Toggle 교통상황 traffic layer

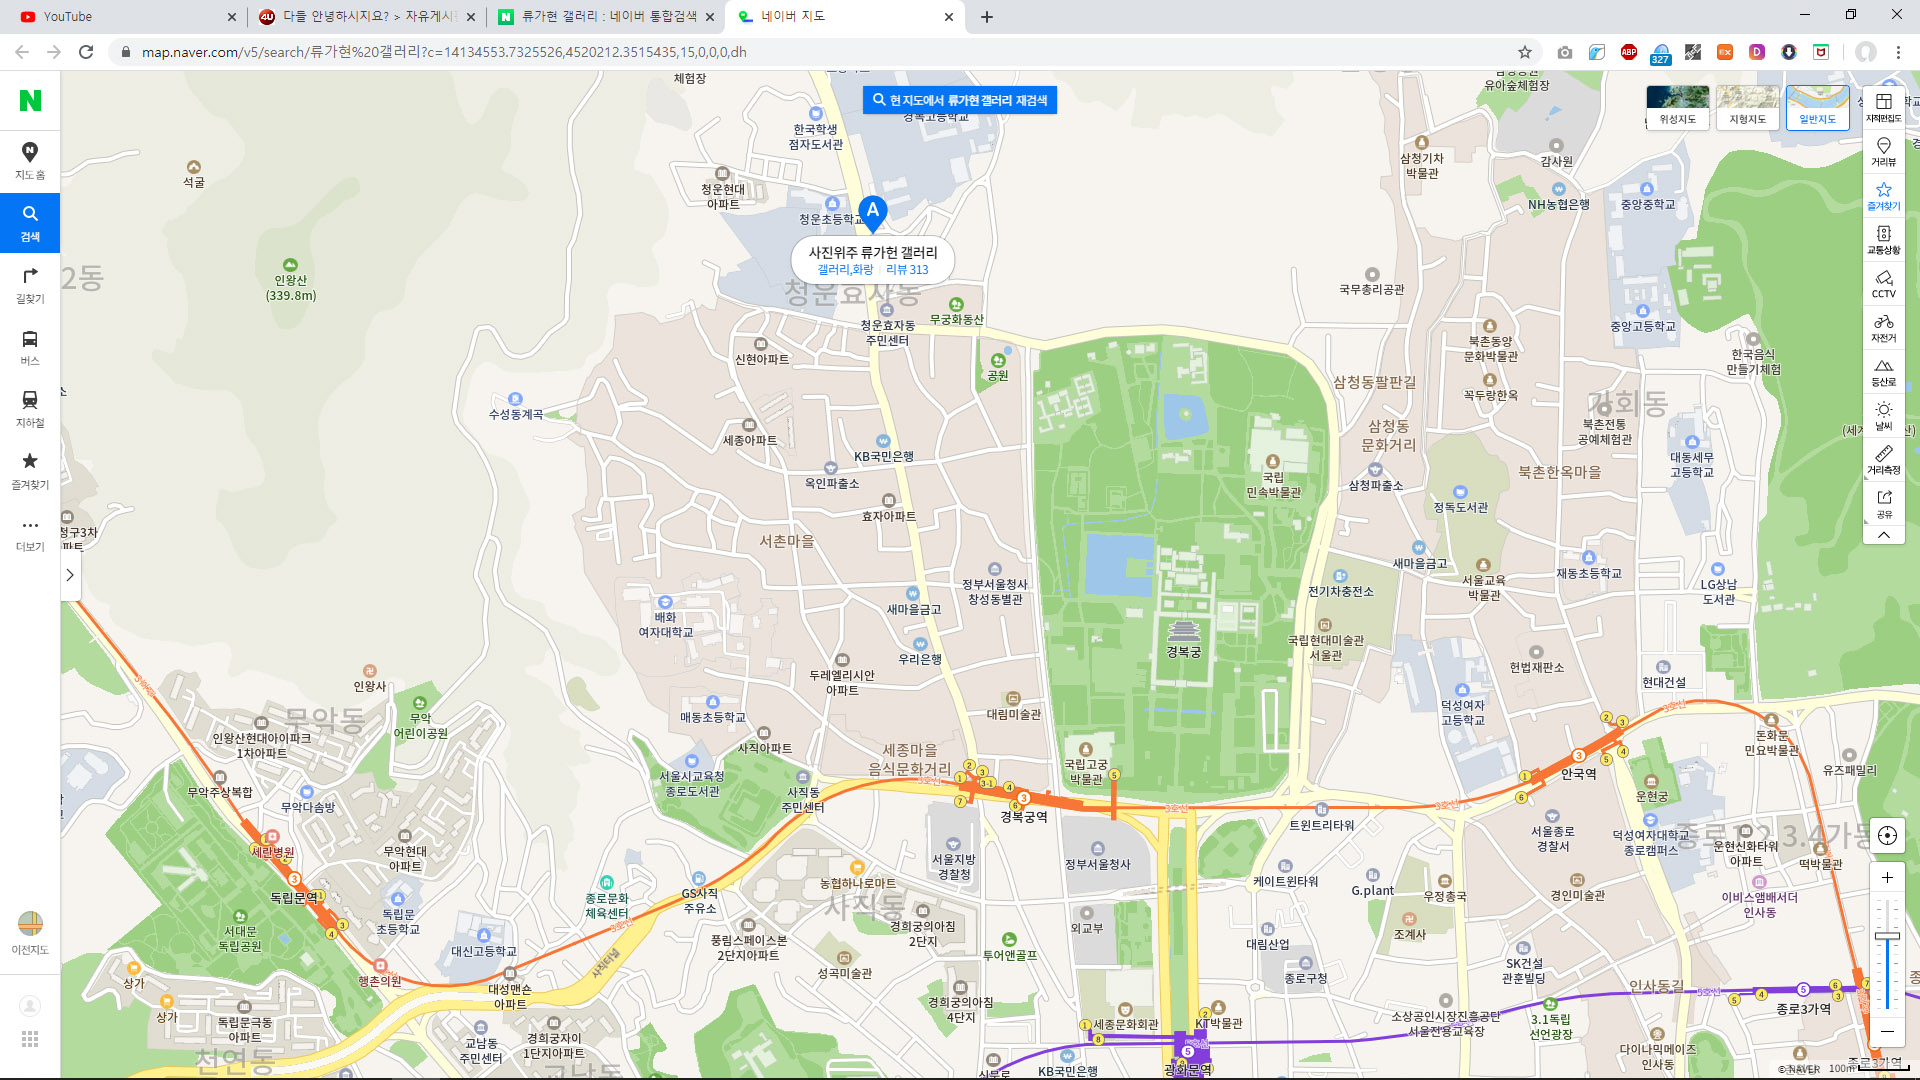[x=1883, y=239]
